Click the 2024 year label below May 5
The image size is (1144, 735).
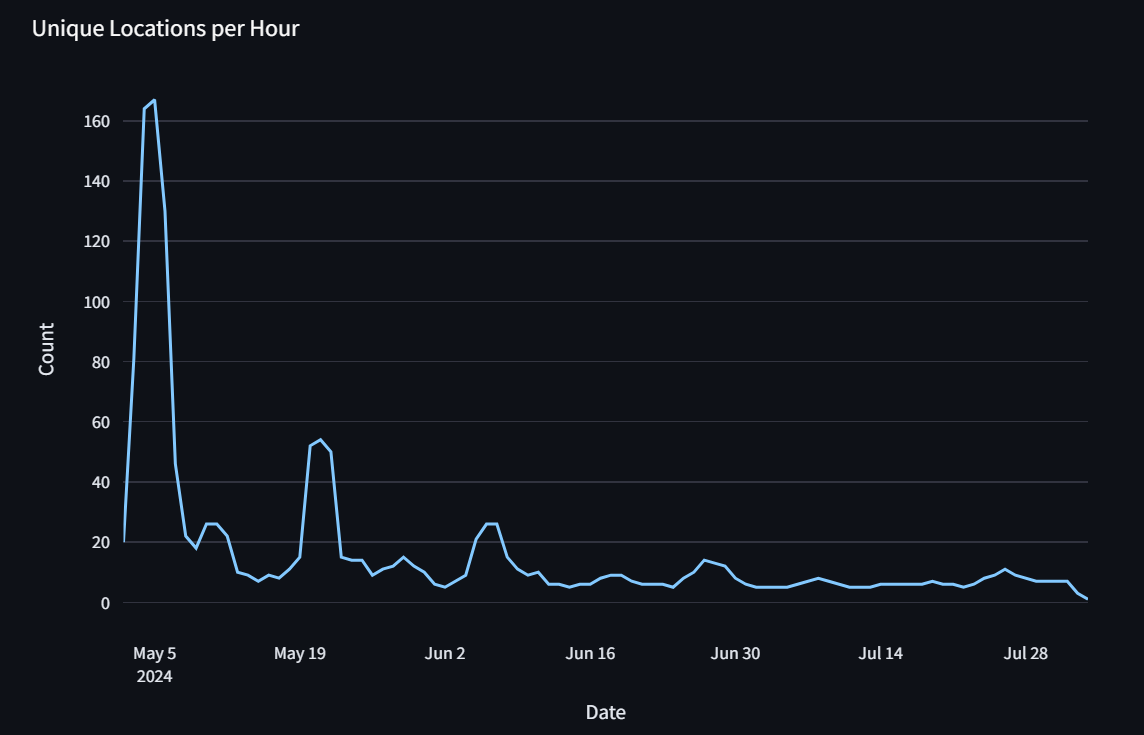click(x=157, y=676)
